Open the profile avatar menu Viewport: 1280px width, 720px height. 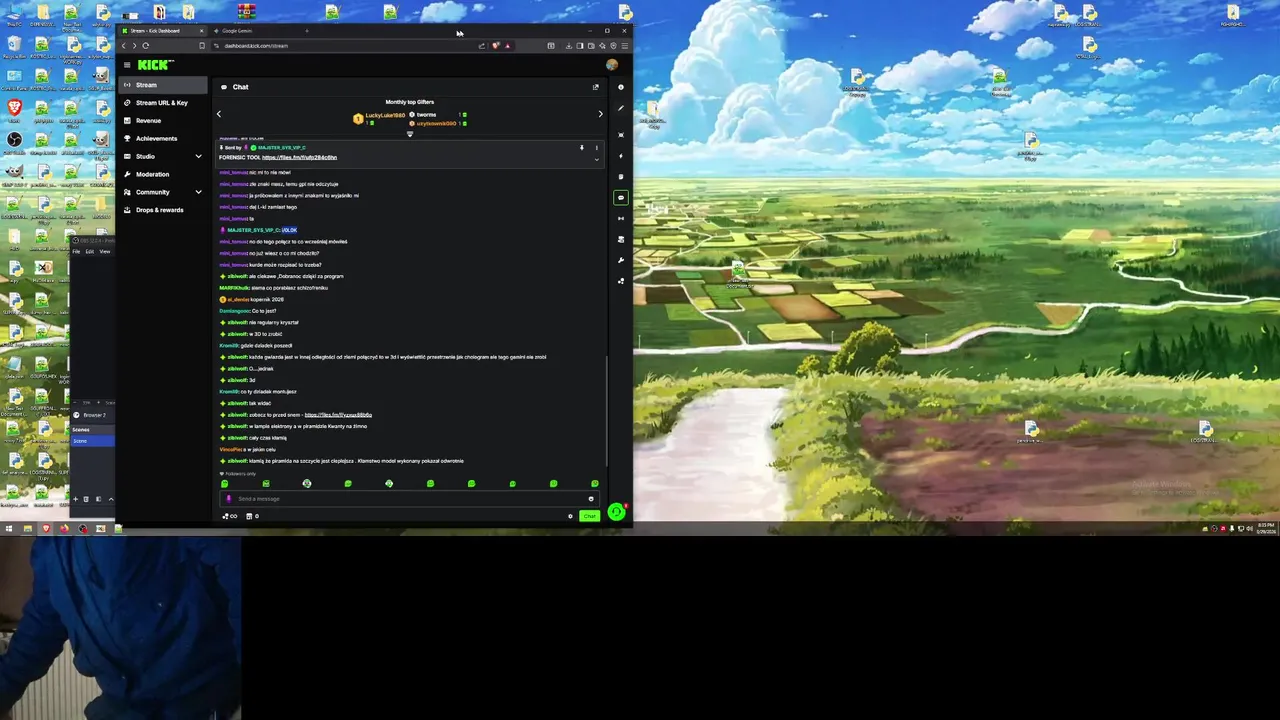click(612, 65)
